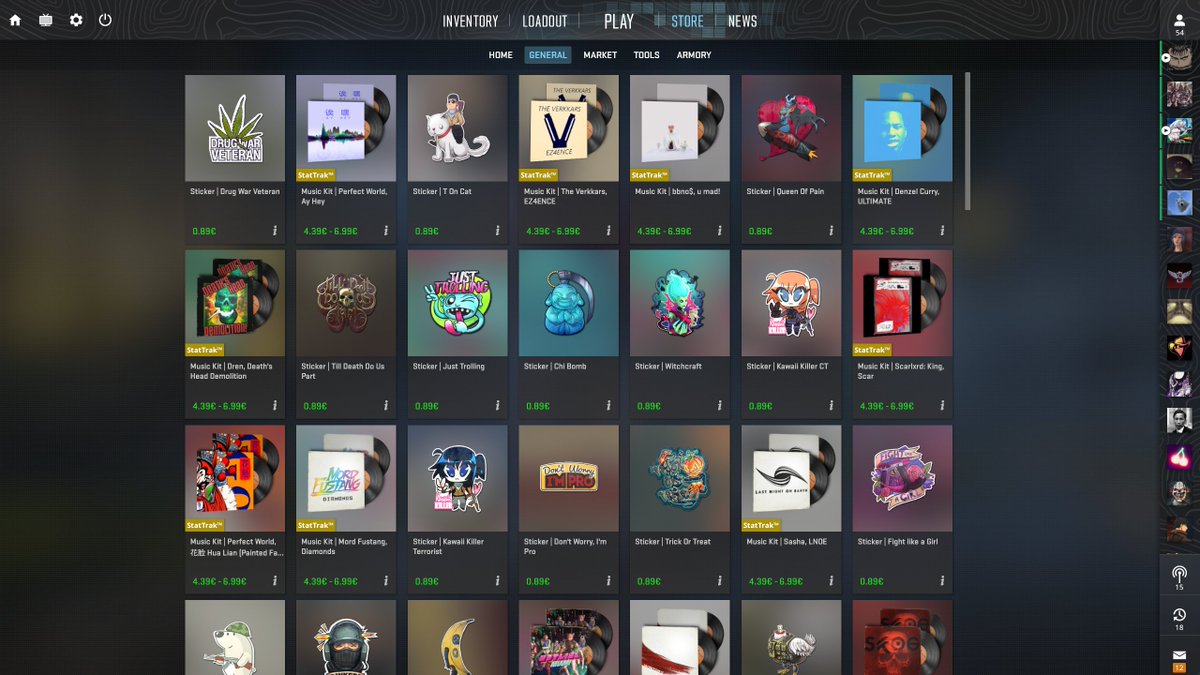Open the friends list icon showing 54

click(1180, 24)
